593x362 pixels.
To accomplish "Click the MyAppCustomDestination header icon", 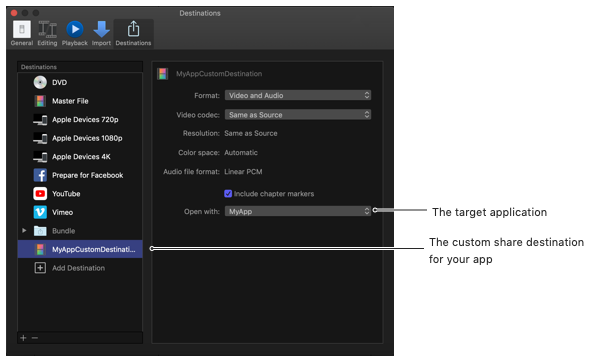I will point(163,74).
